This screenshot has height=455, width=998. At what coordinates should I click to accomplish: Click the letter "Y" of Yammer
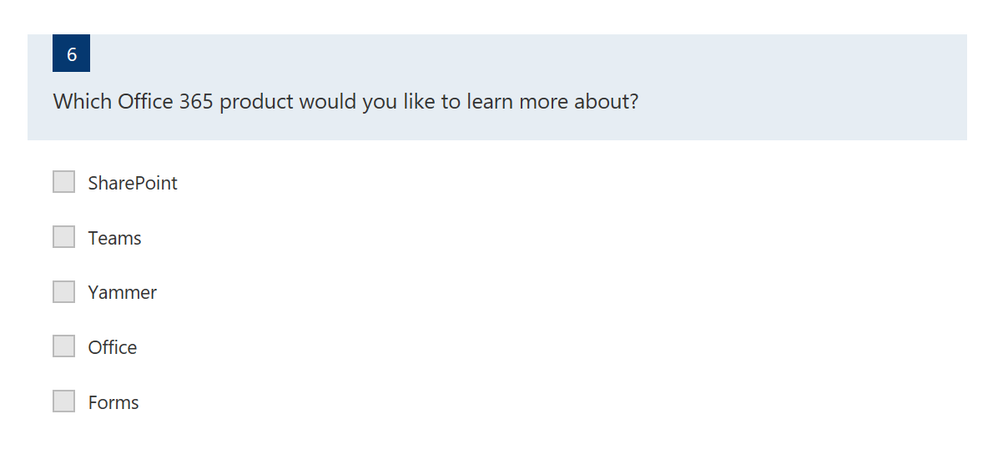coord(94,293)
